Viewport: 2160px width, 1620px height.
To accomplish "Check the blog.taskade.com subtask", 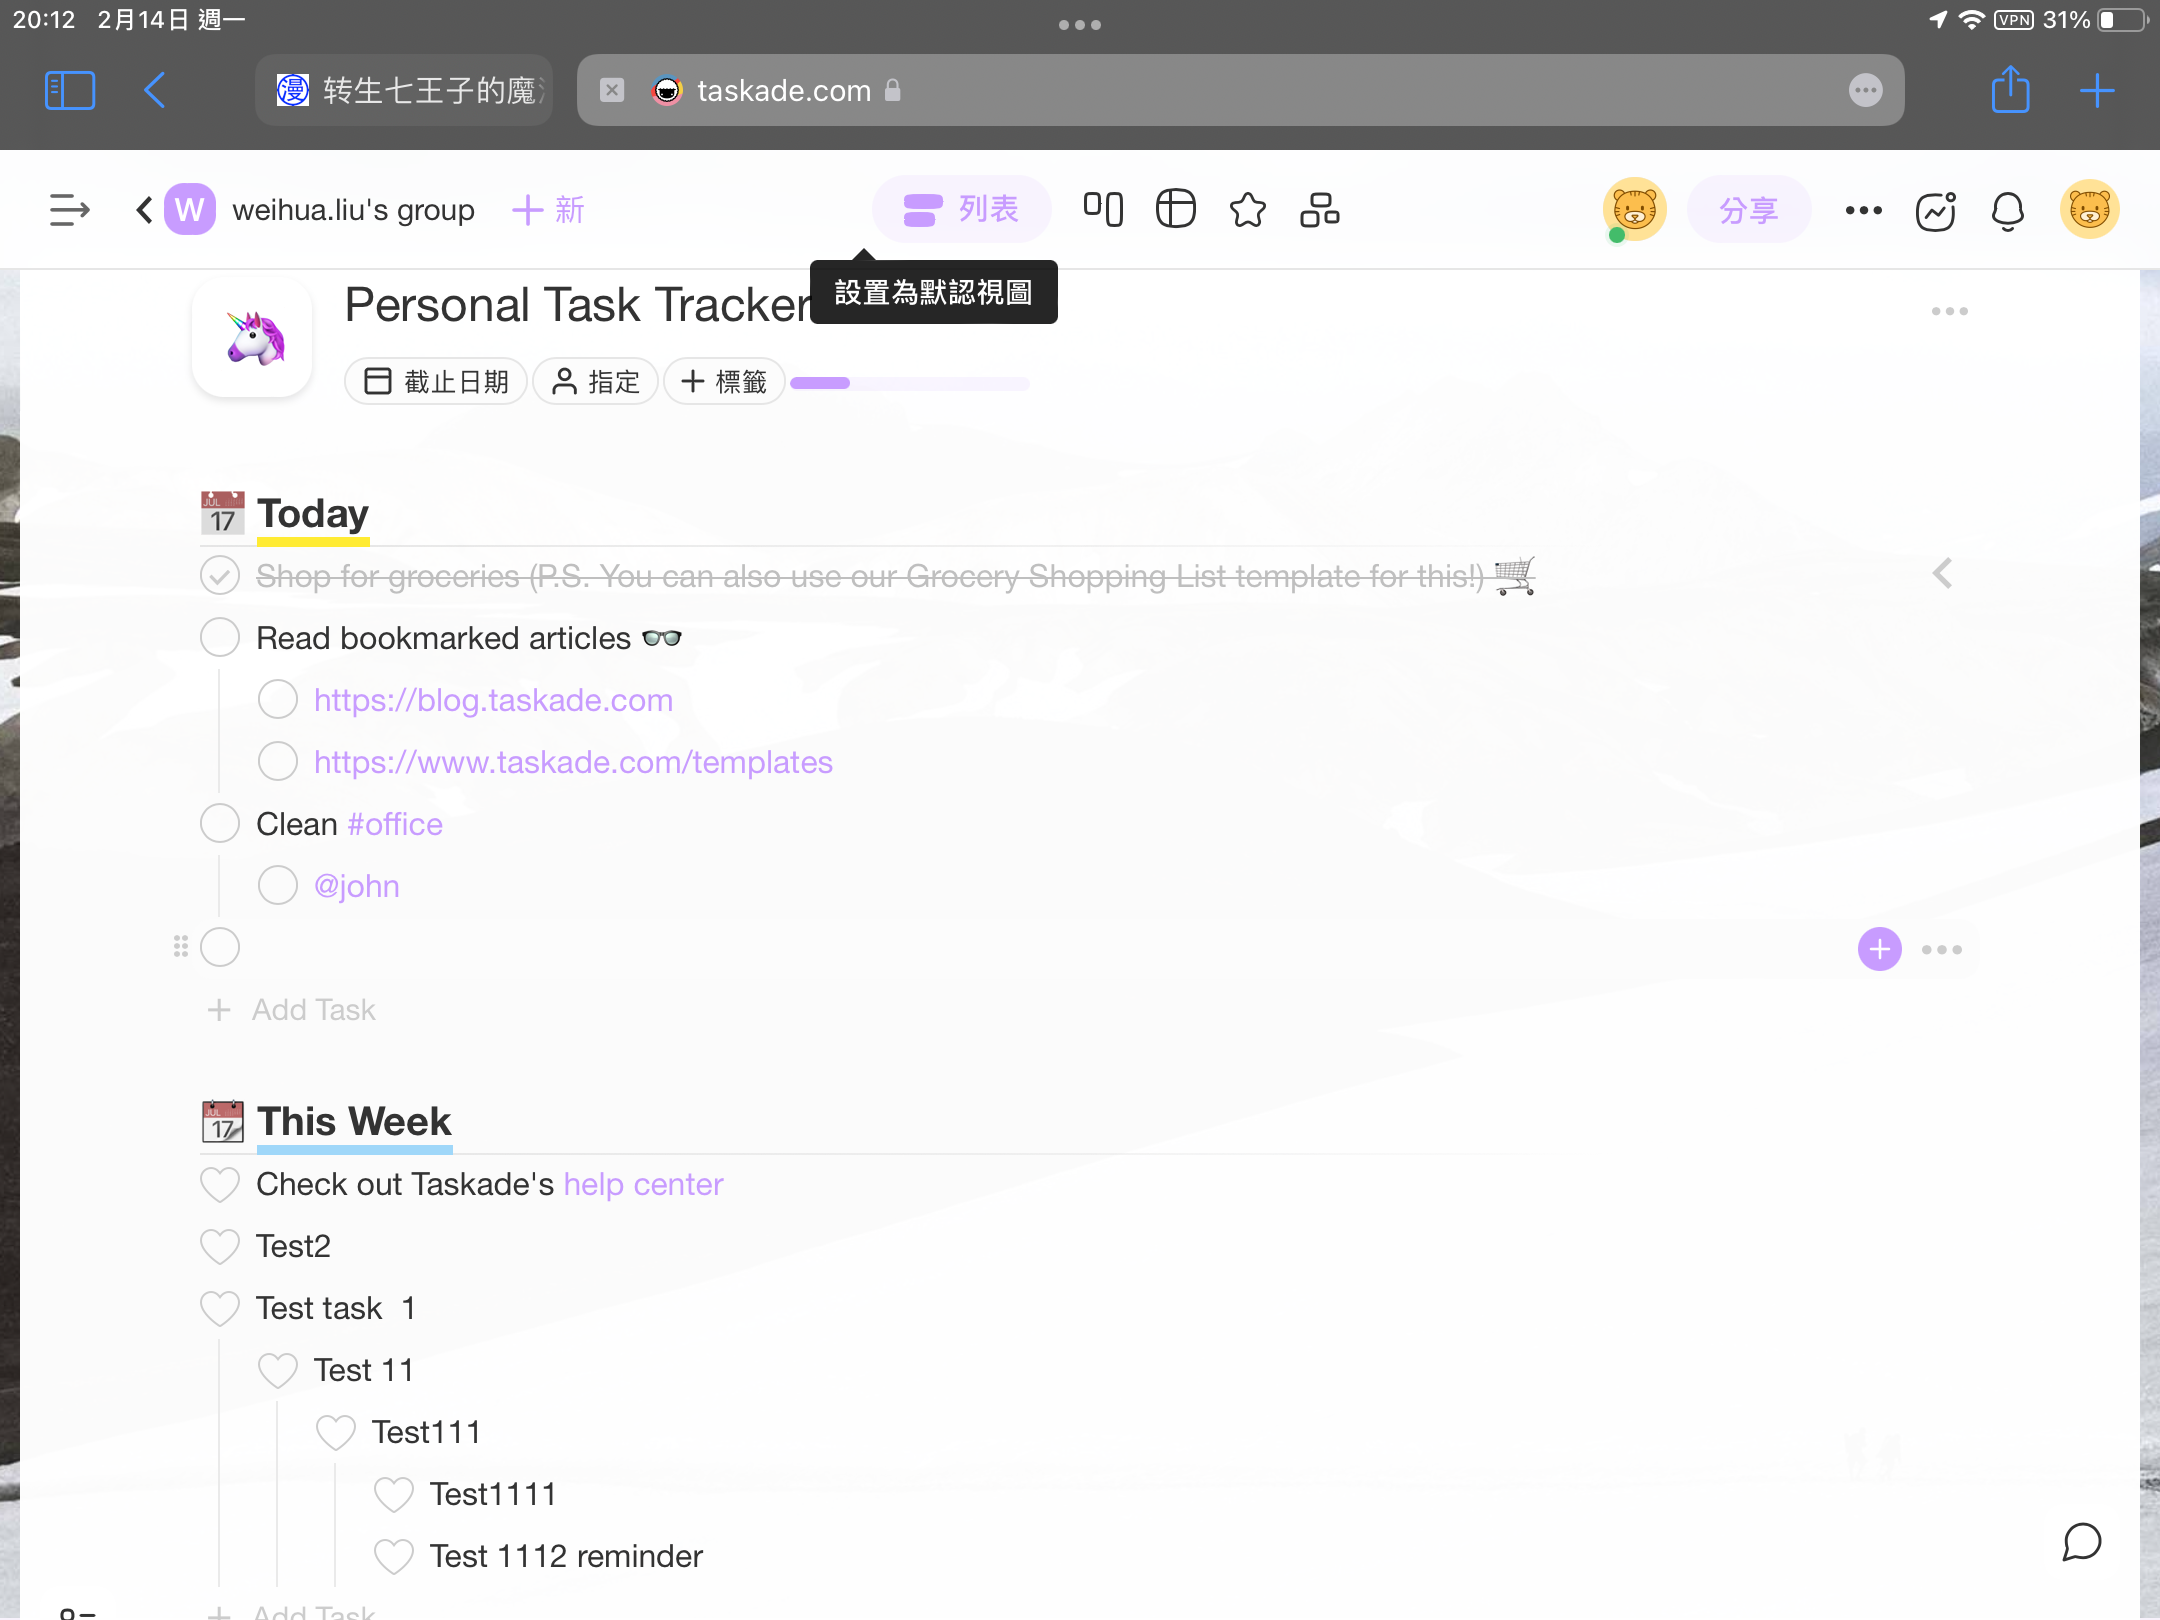I will pos(278,699).
